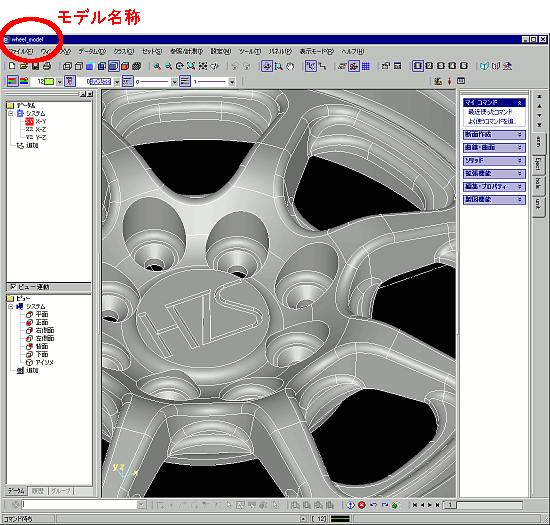The height and width of the screenshot is (525, 550).
Task: Click the Save floppy disk icon
Action: pos(35,66)
